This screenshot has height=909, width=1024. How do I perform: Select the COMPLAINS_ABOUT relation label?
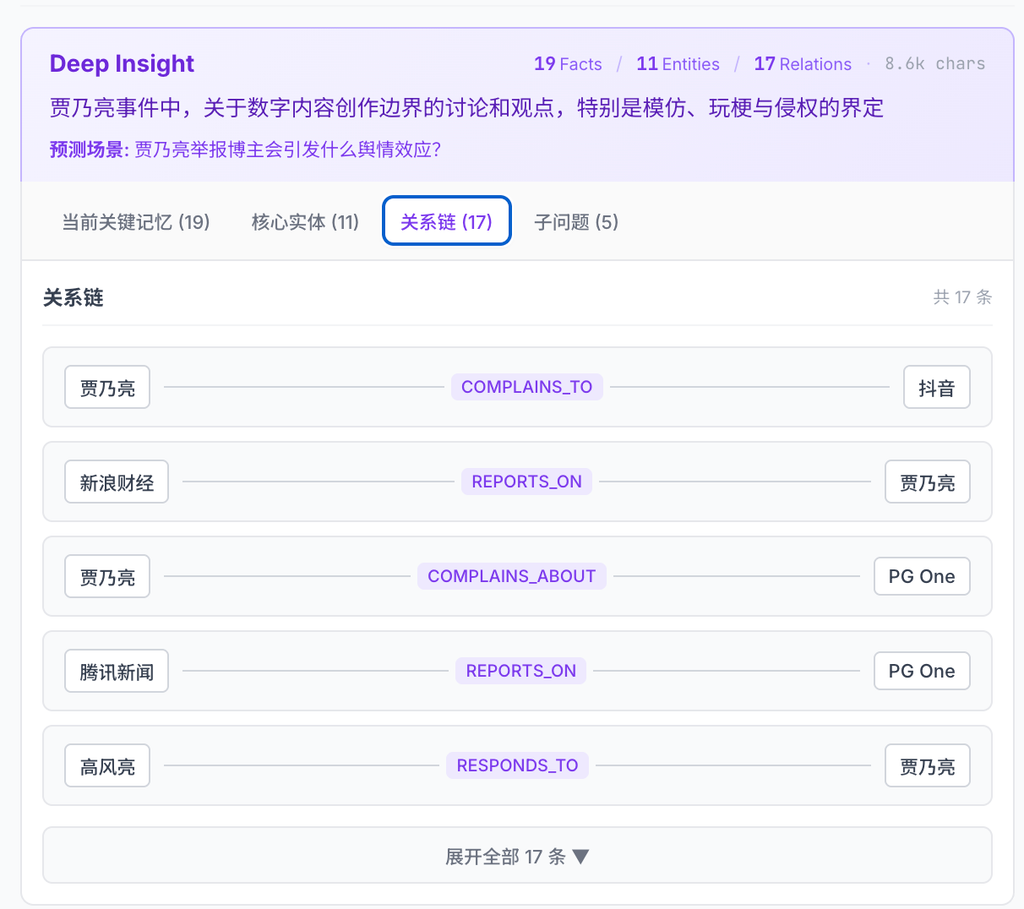[x=511, y=576]
